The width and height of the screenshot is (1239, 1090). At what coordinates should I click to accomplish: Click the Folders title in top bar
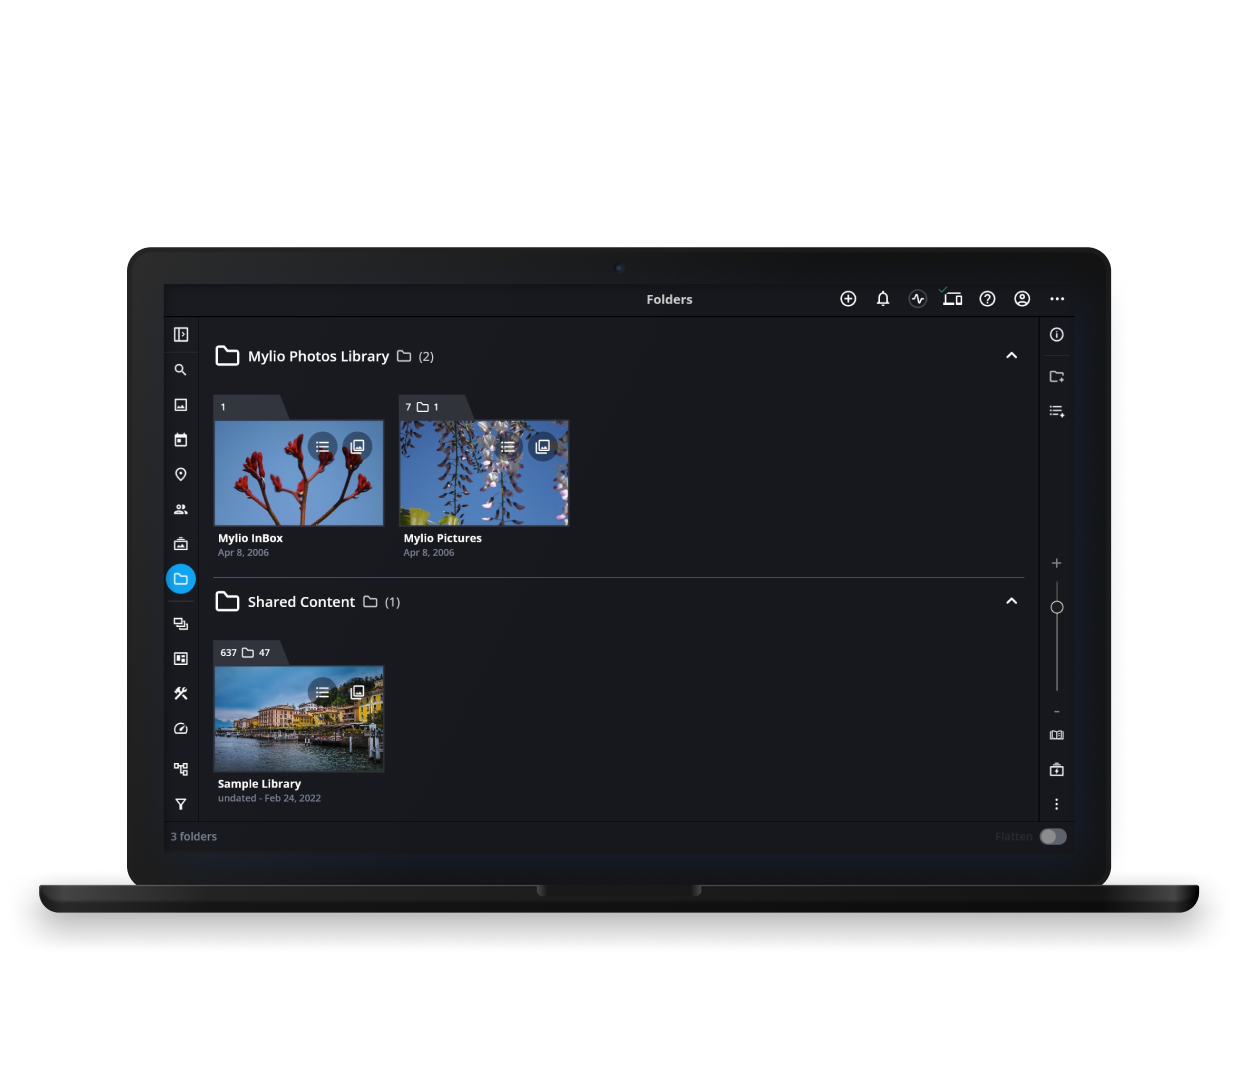(x=669, y=299)
